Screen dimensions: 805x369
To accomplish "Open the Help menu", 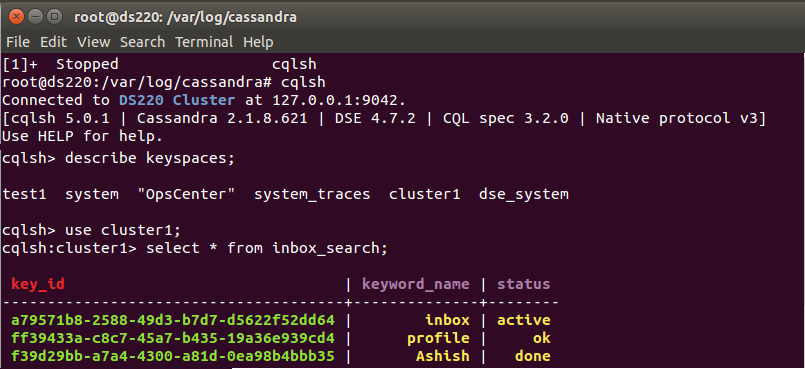I will (x=258, y=42).
